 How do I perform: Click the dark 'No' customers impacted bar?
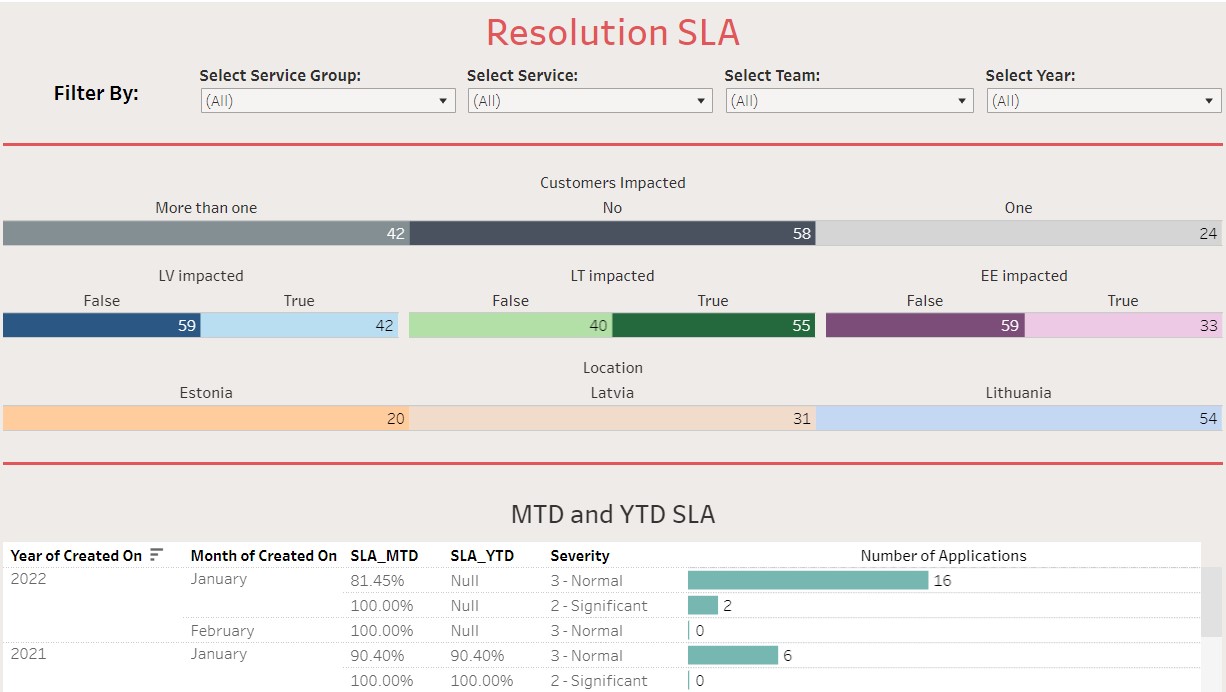coord(612,233)
